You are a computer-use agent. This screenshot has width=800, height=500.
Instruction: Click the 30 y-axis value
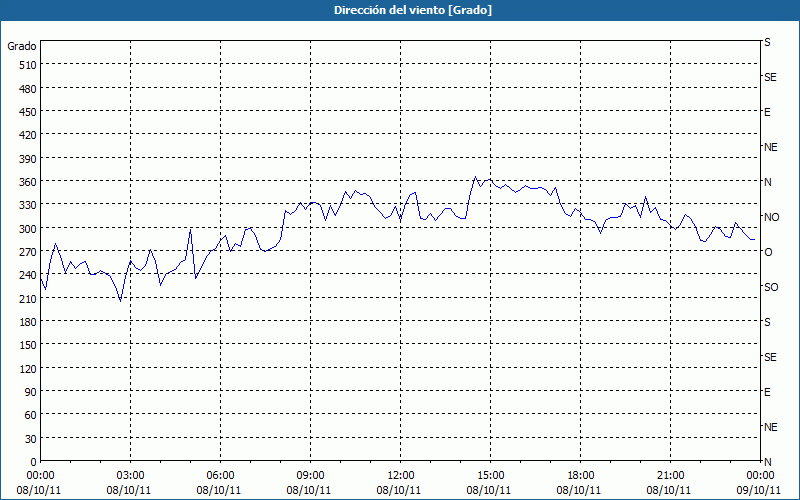(31, 439)
